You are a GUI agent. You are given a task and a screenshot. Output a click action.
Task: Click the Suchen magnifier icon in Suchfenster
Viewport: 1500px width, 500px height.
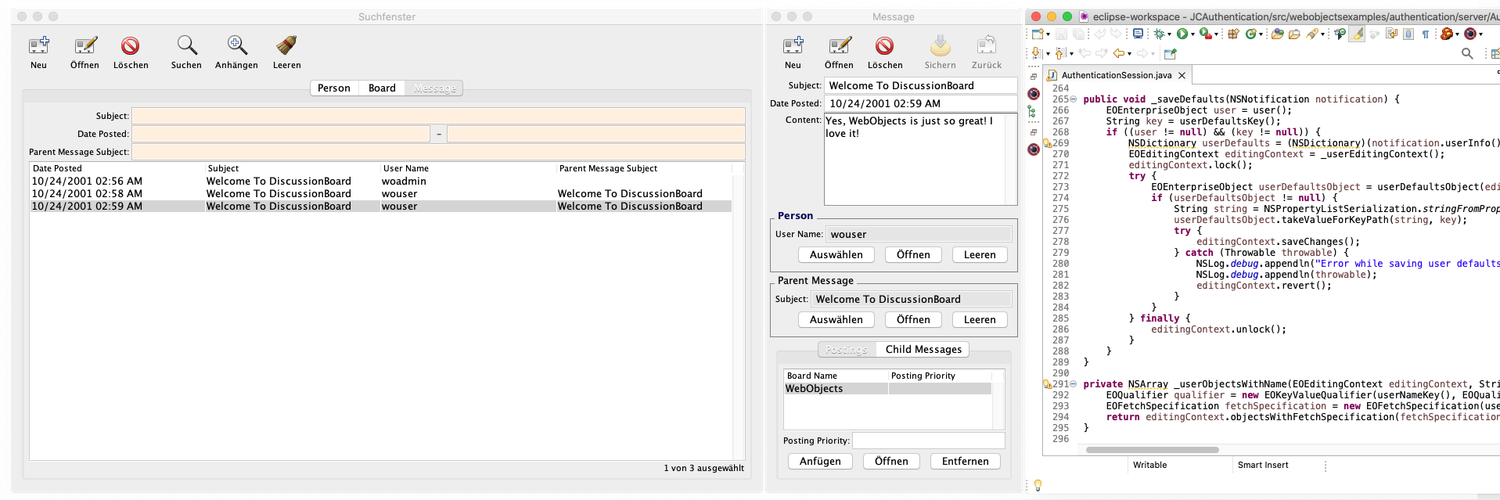[x=186, y=46]
